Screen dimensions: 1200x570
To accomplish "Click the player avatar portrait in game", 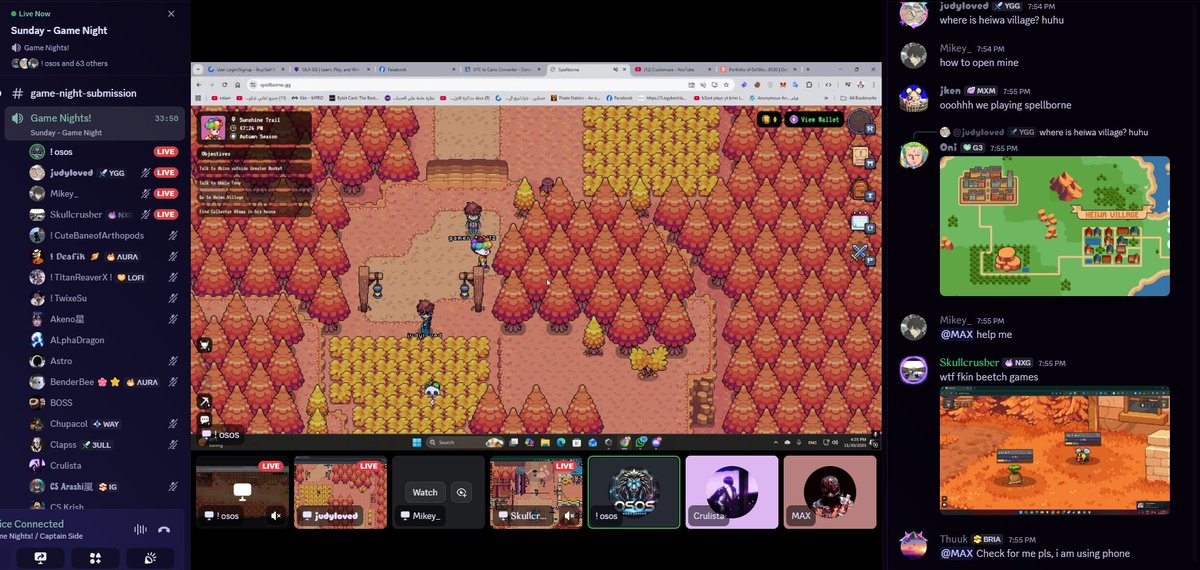I will point(212,128).
